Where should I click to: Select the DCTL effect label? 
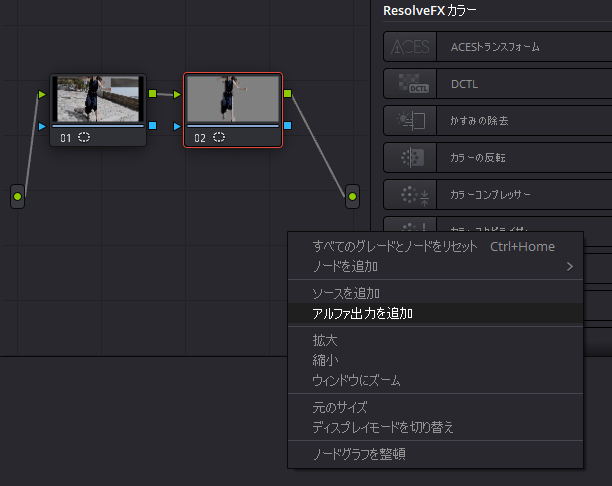coord(464,84)
